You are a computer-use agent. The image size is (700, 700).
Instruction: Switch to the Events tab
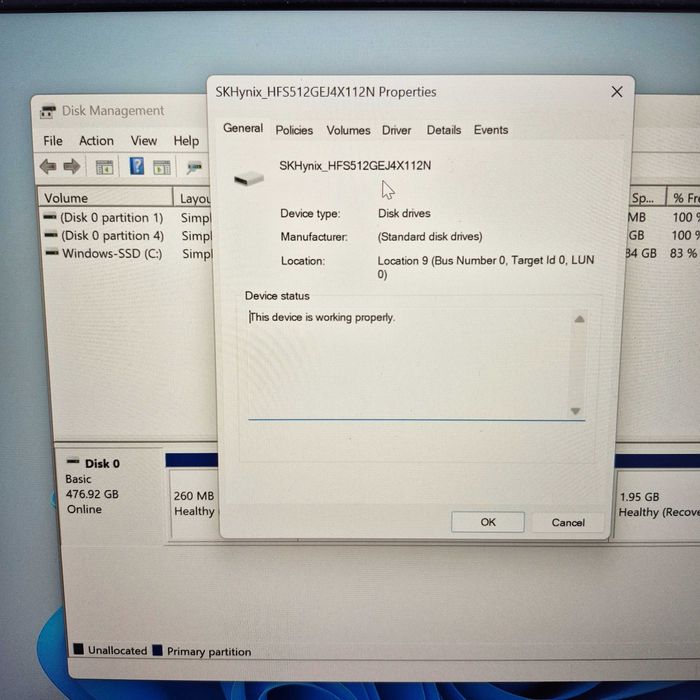[491, 130]
